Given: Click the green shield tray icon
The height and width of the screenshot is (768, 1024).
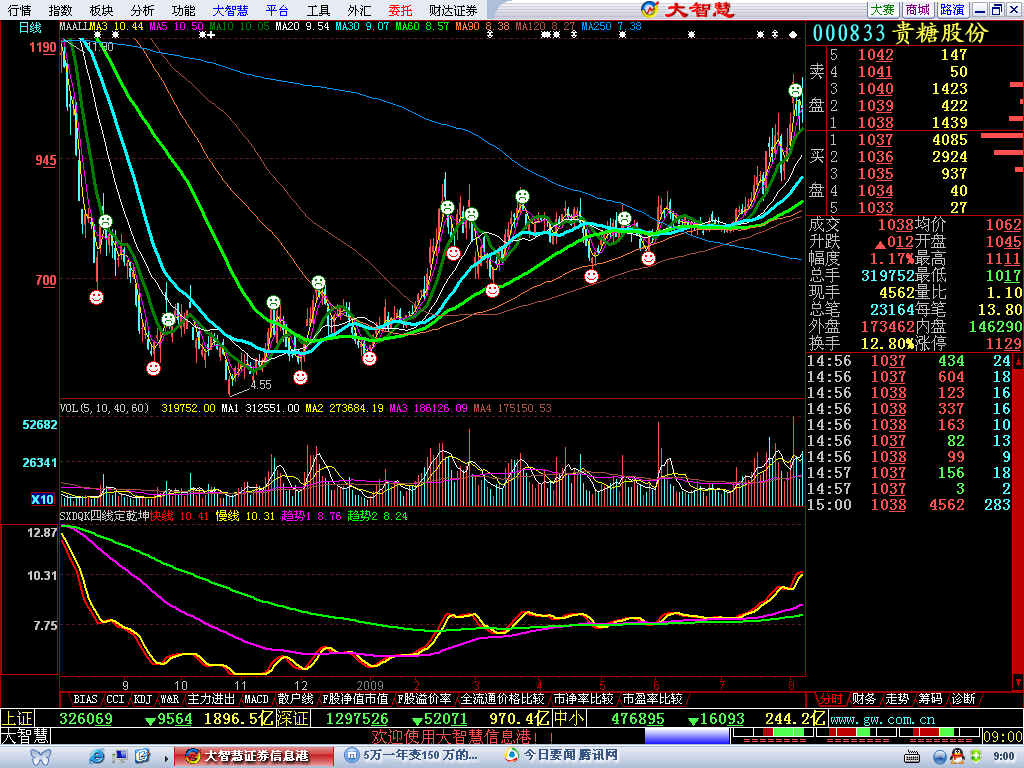Looking at the screenshot, I should pyautogui.click(x=976, y=756).
